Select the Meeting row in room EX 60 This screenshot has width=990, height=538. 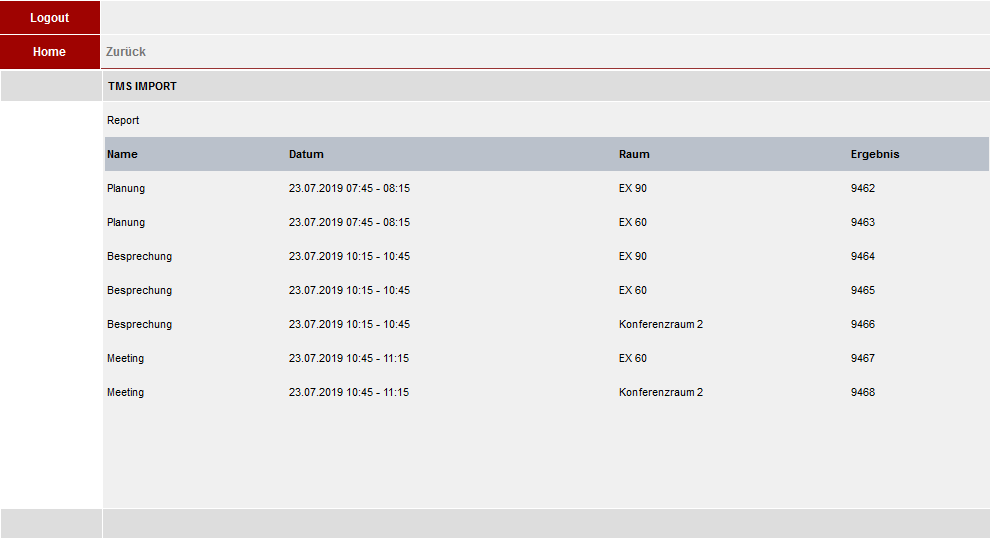tap(547, 359)
